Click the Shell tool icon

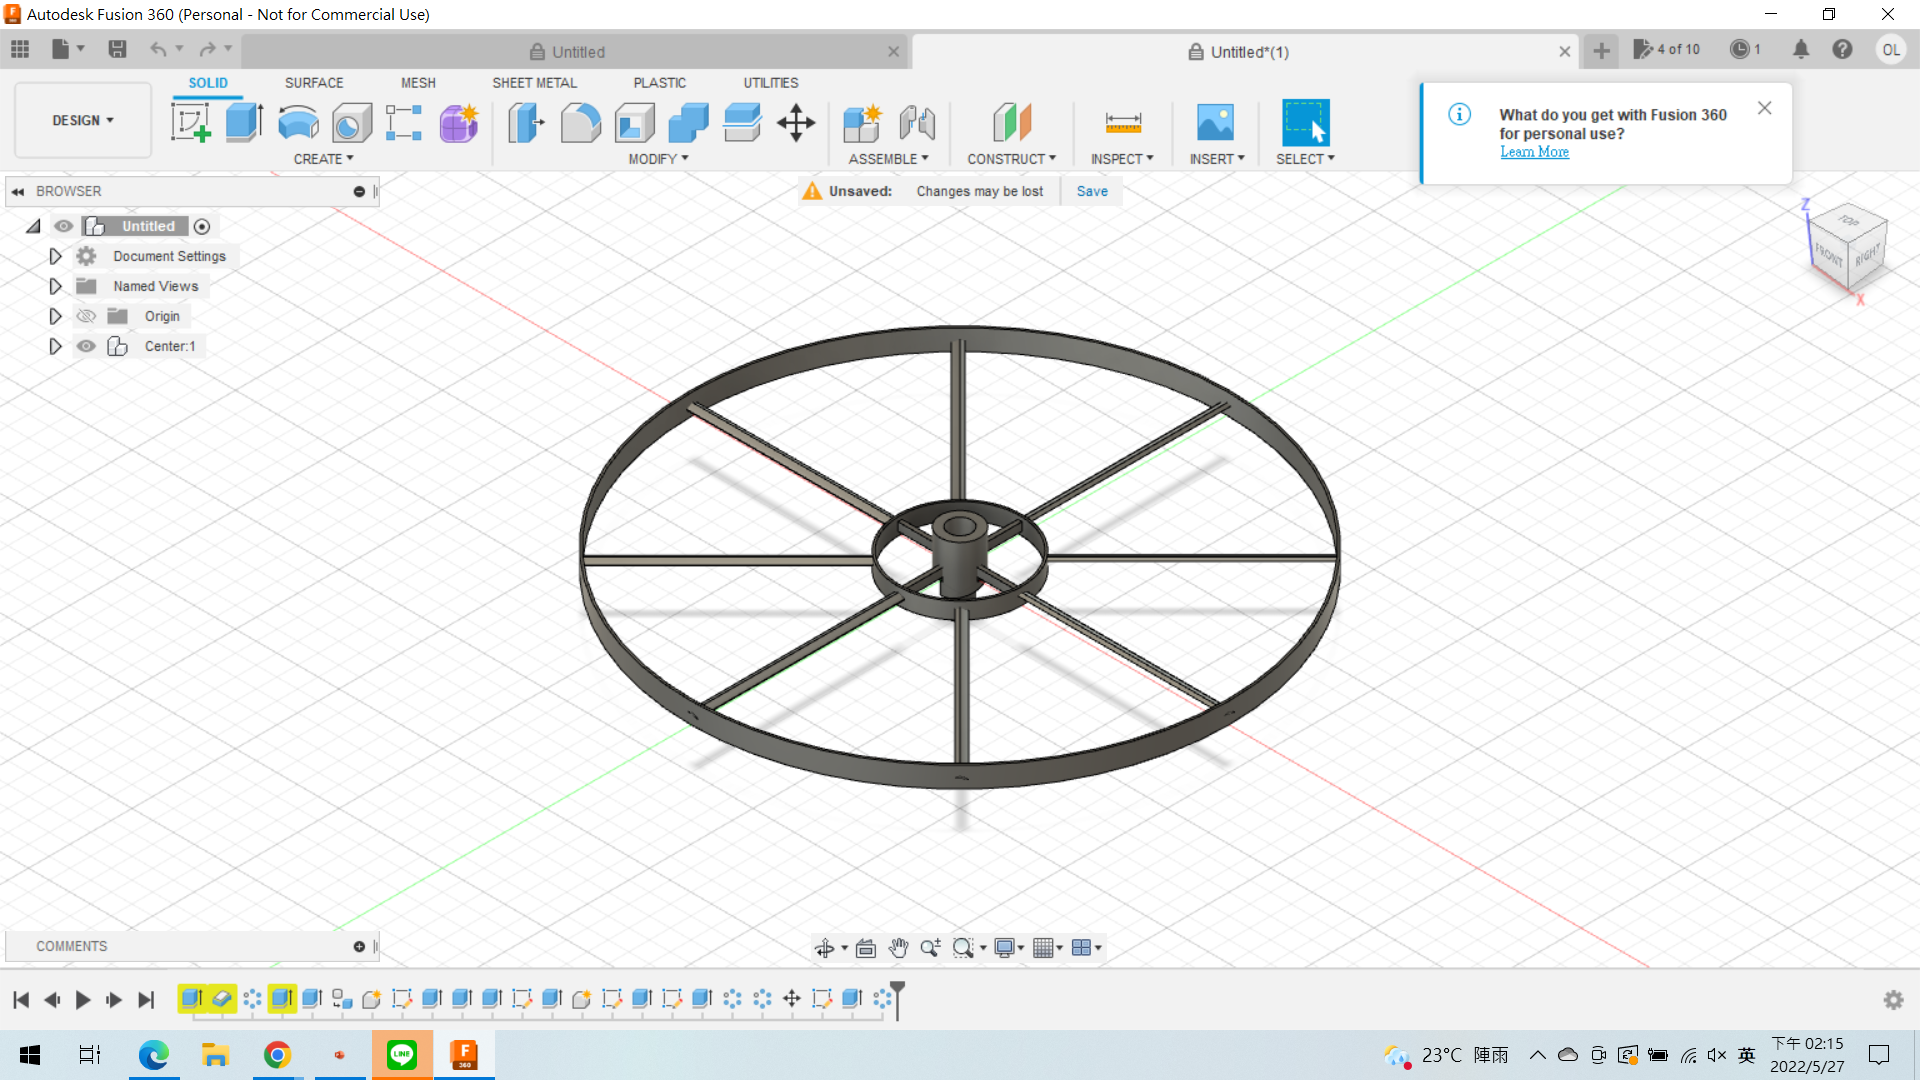(x=634, y=123)
